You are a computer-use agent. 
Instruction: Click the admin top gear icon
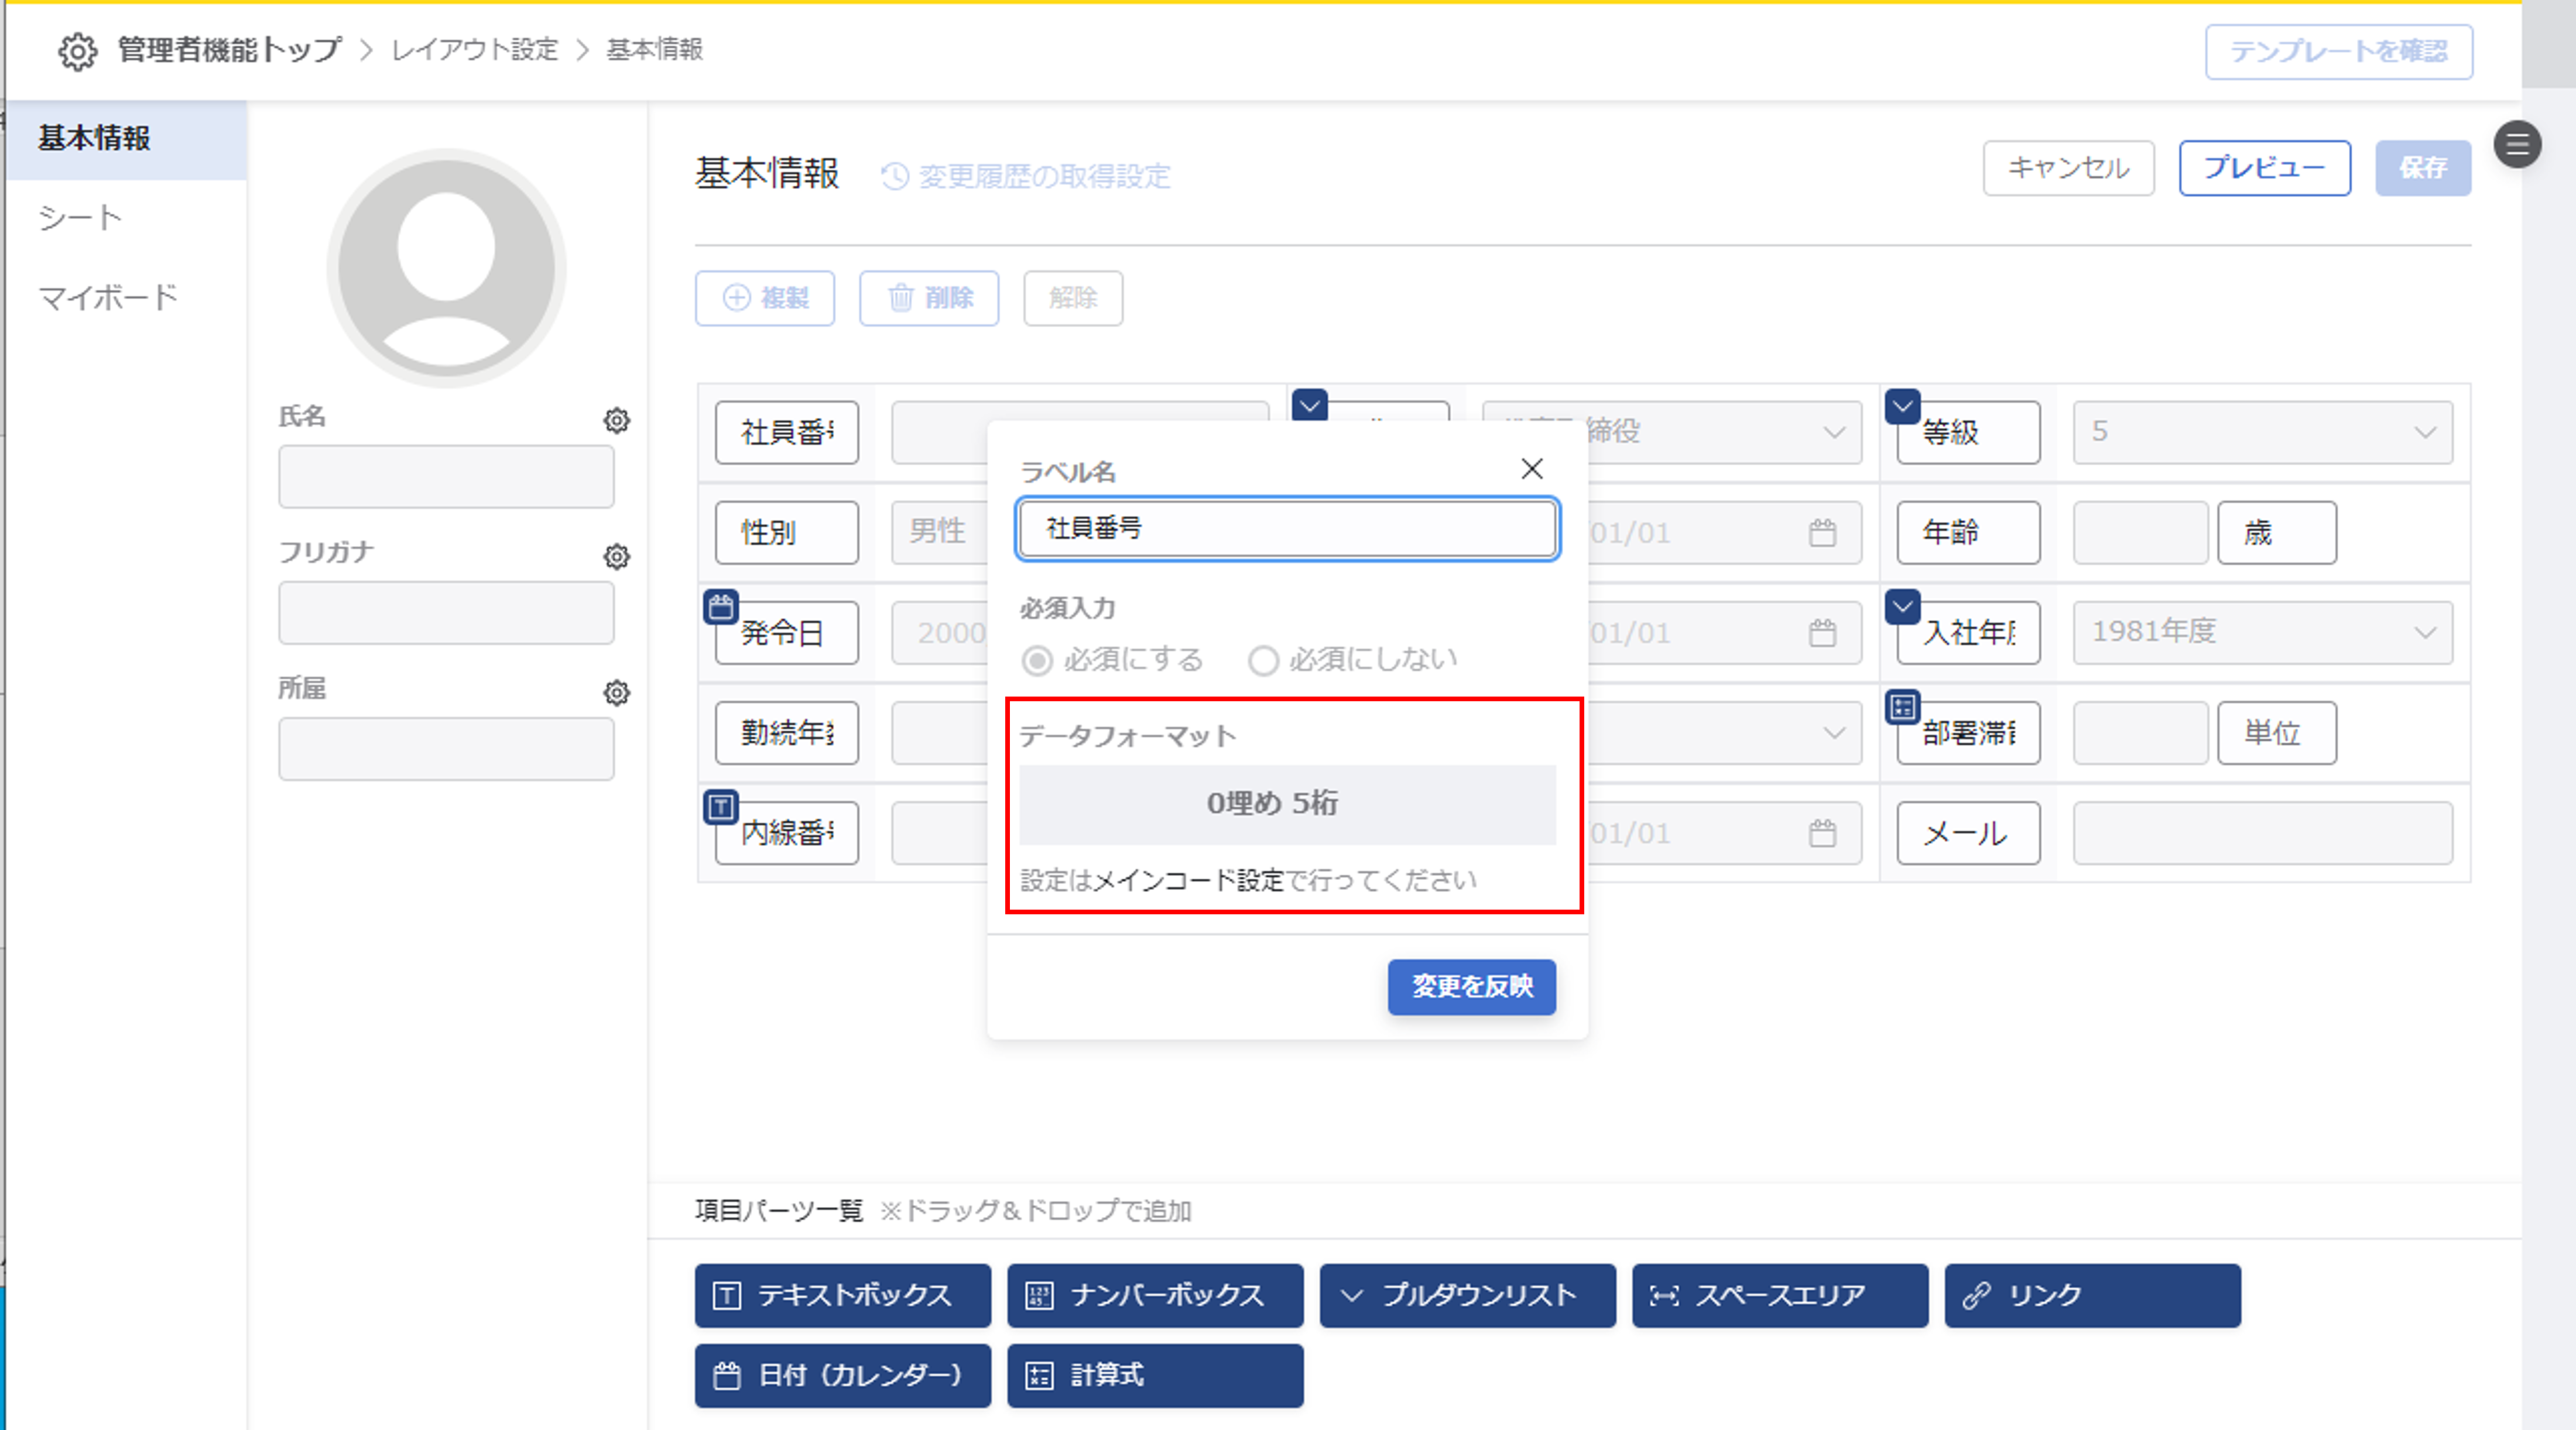tap(77, 51)
